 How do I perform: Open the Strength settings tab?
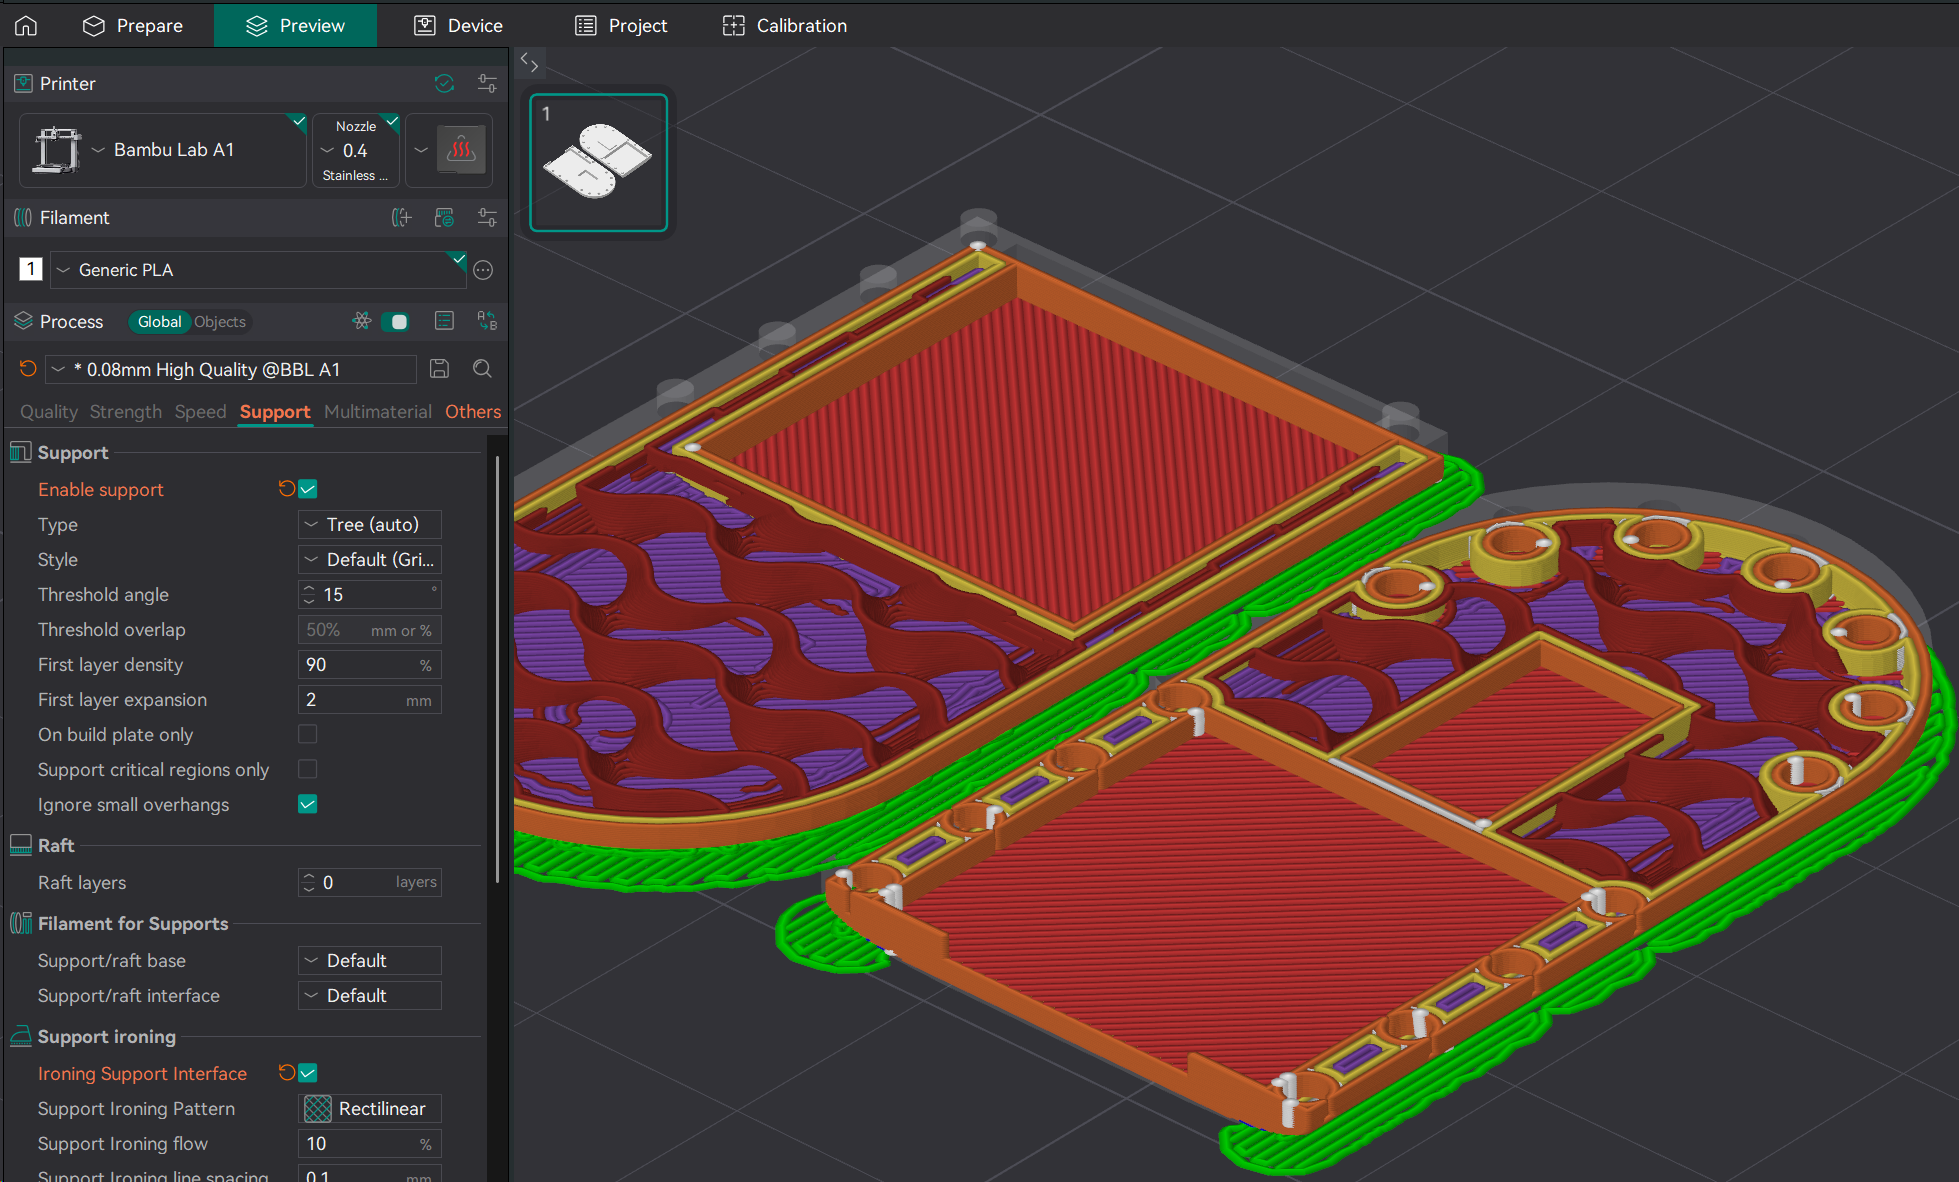[125, 412]
